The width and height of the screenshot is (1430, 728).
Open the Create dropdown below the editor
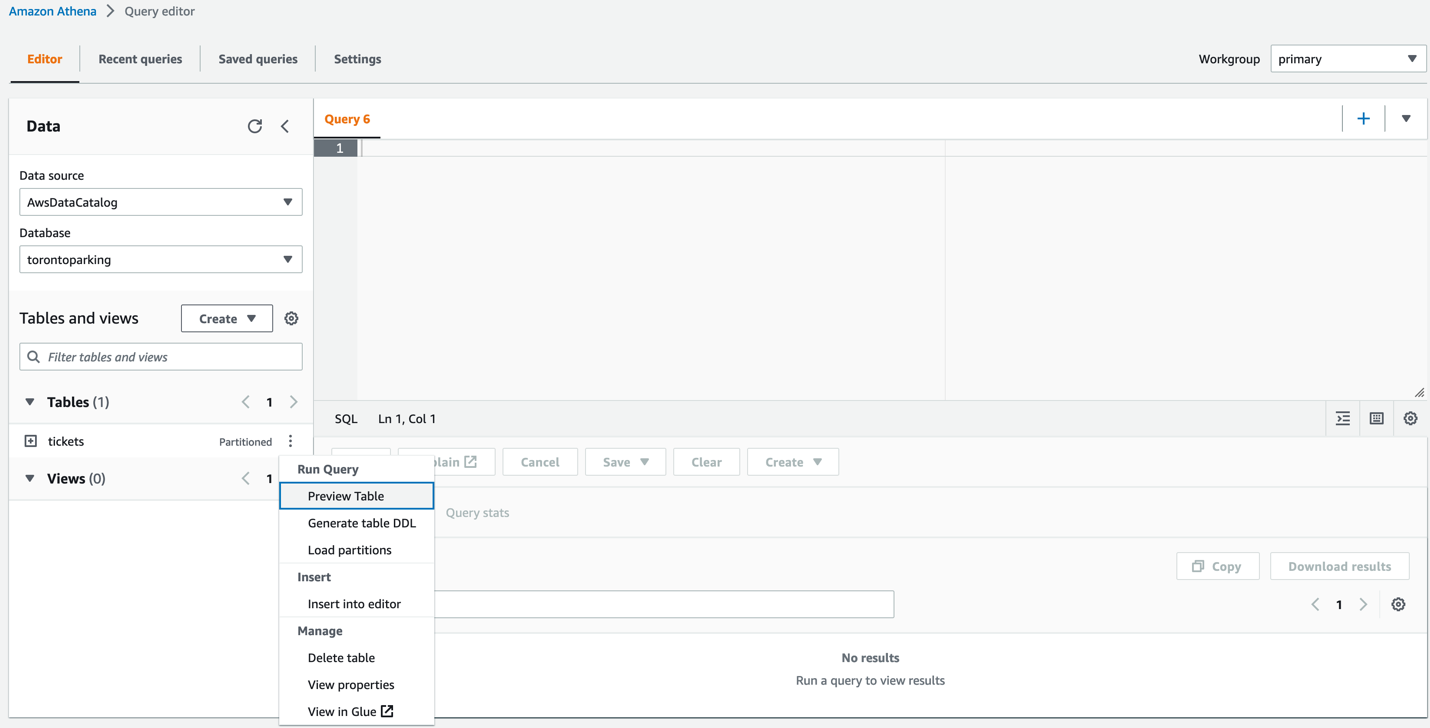[793, 462]
